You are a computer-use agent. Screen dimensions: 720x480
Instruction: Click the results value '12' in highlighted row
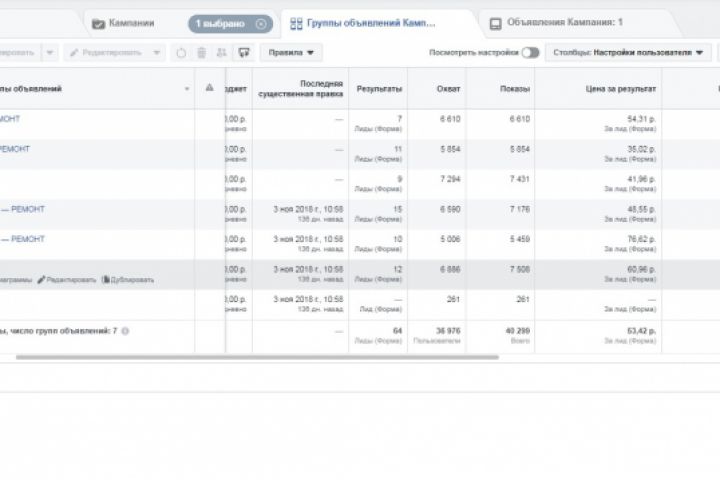point(398,269)
